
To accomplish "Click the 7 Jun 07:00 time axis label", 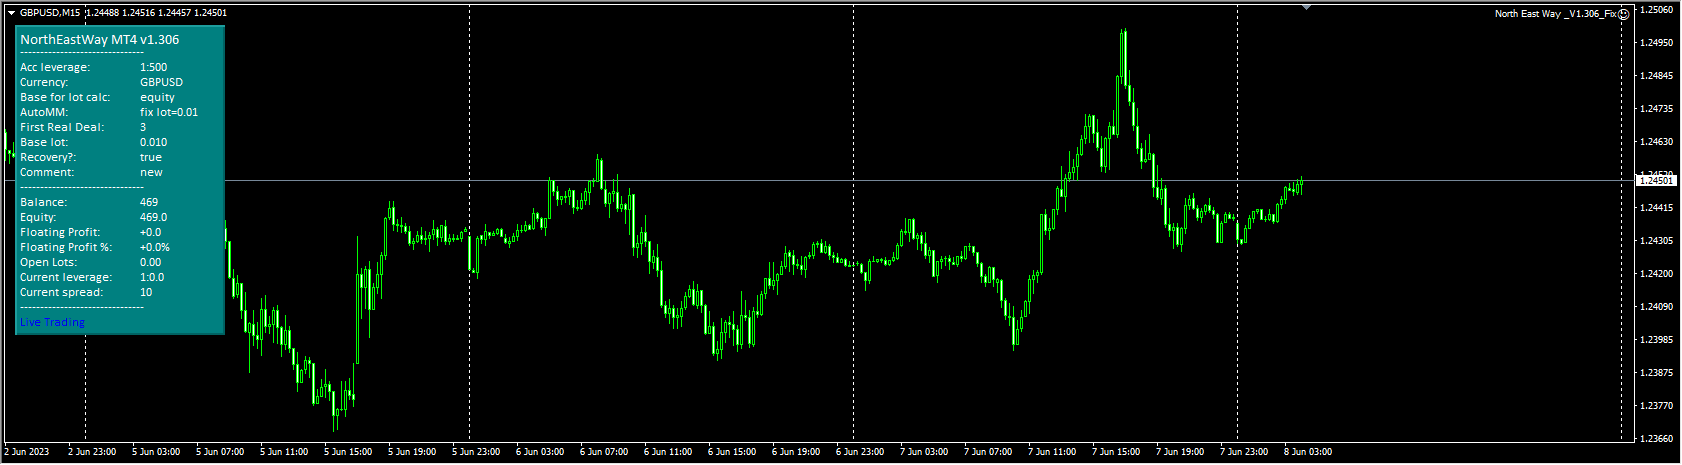I will [988, 452].
